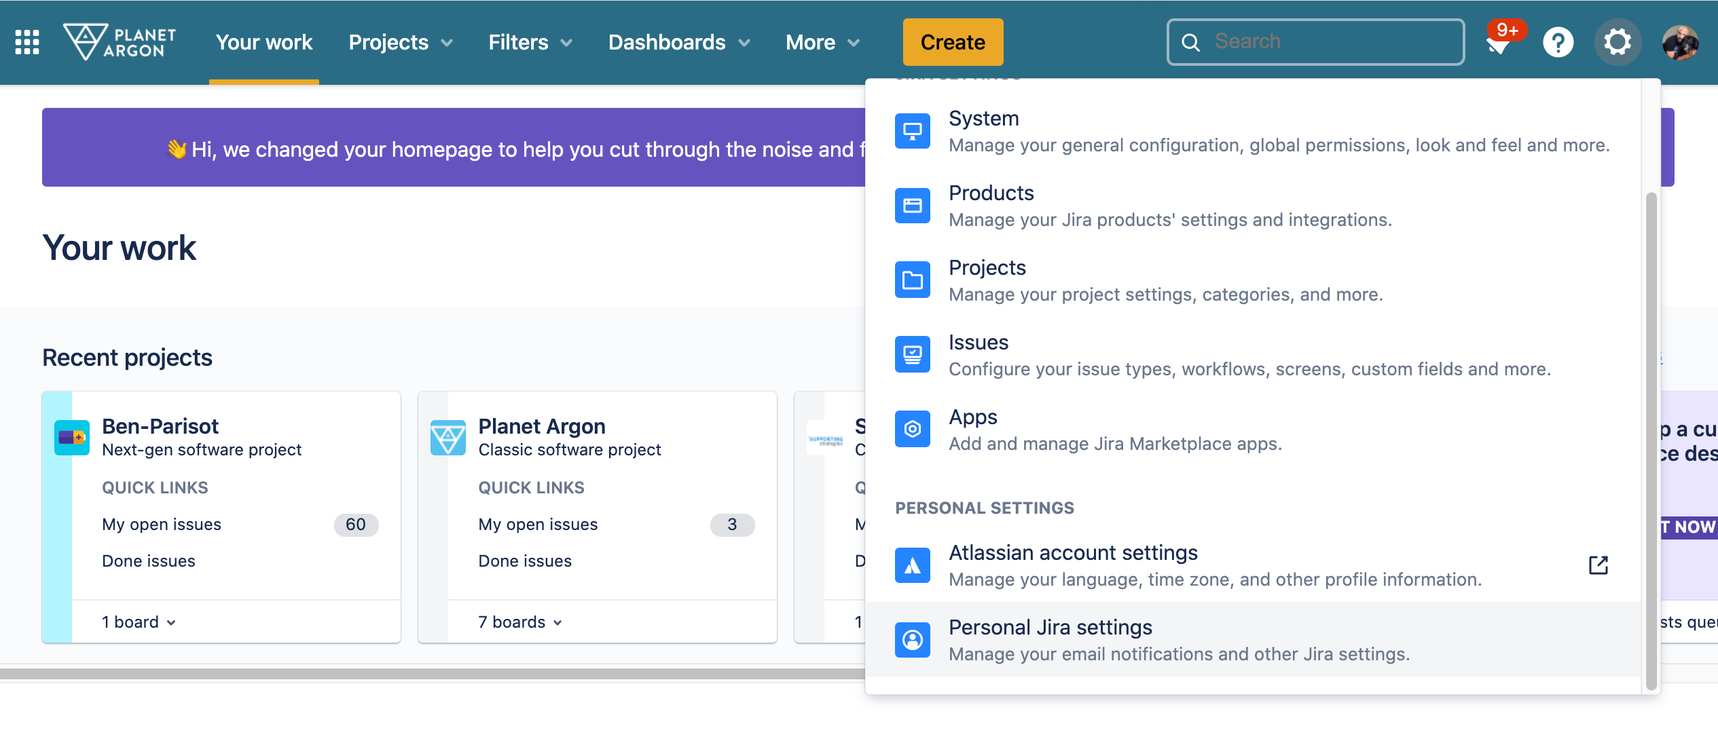
Task: Click Ben-Parisot's QUICK LINKS label
Action: point(155,488)
